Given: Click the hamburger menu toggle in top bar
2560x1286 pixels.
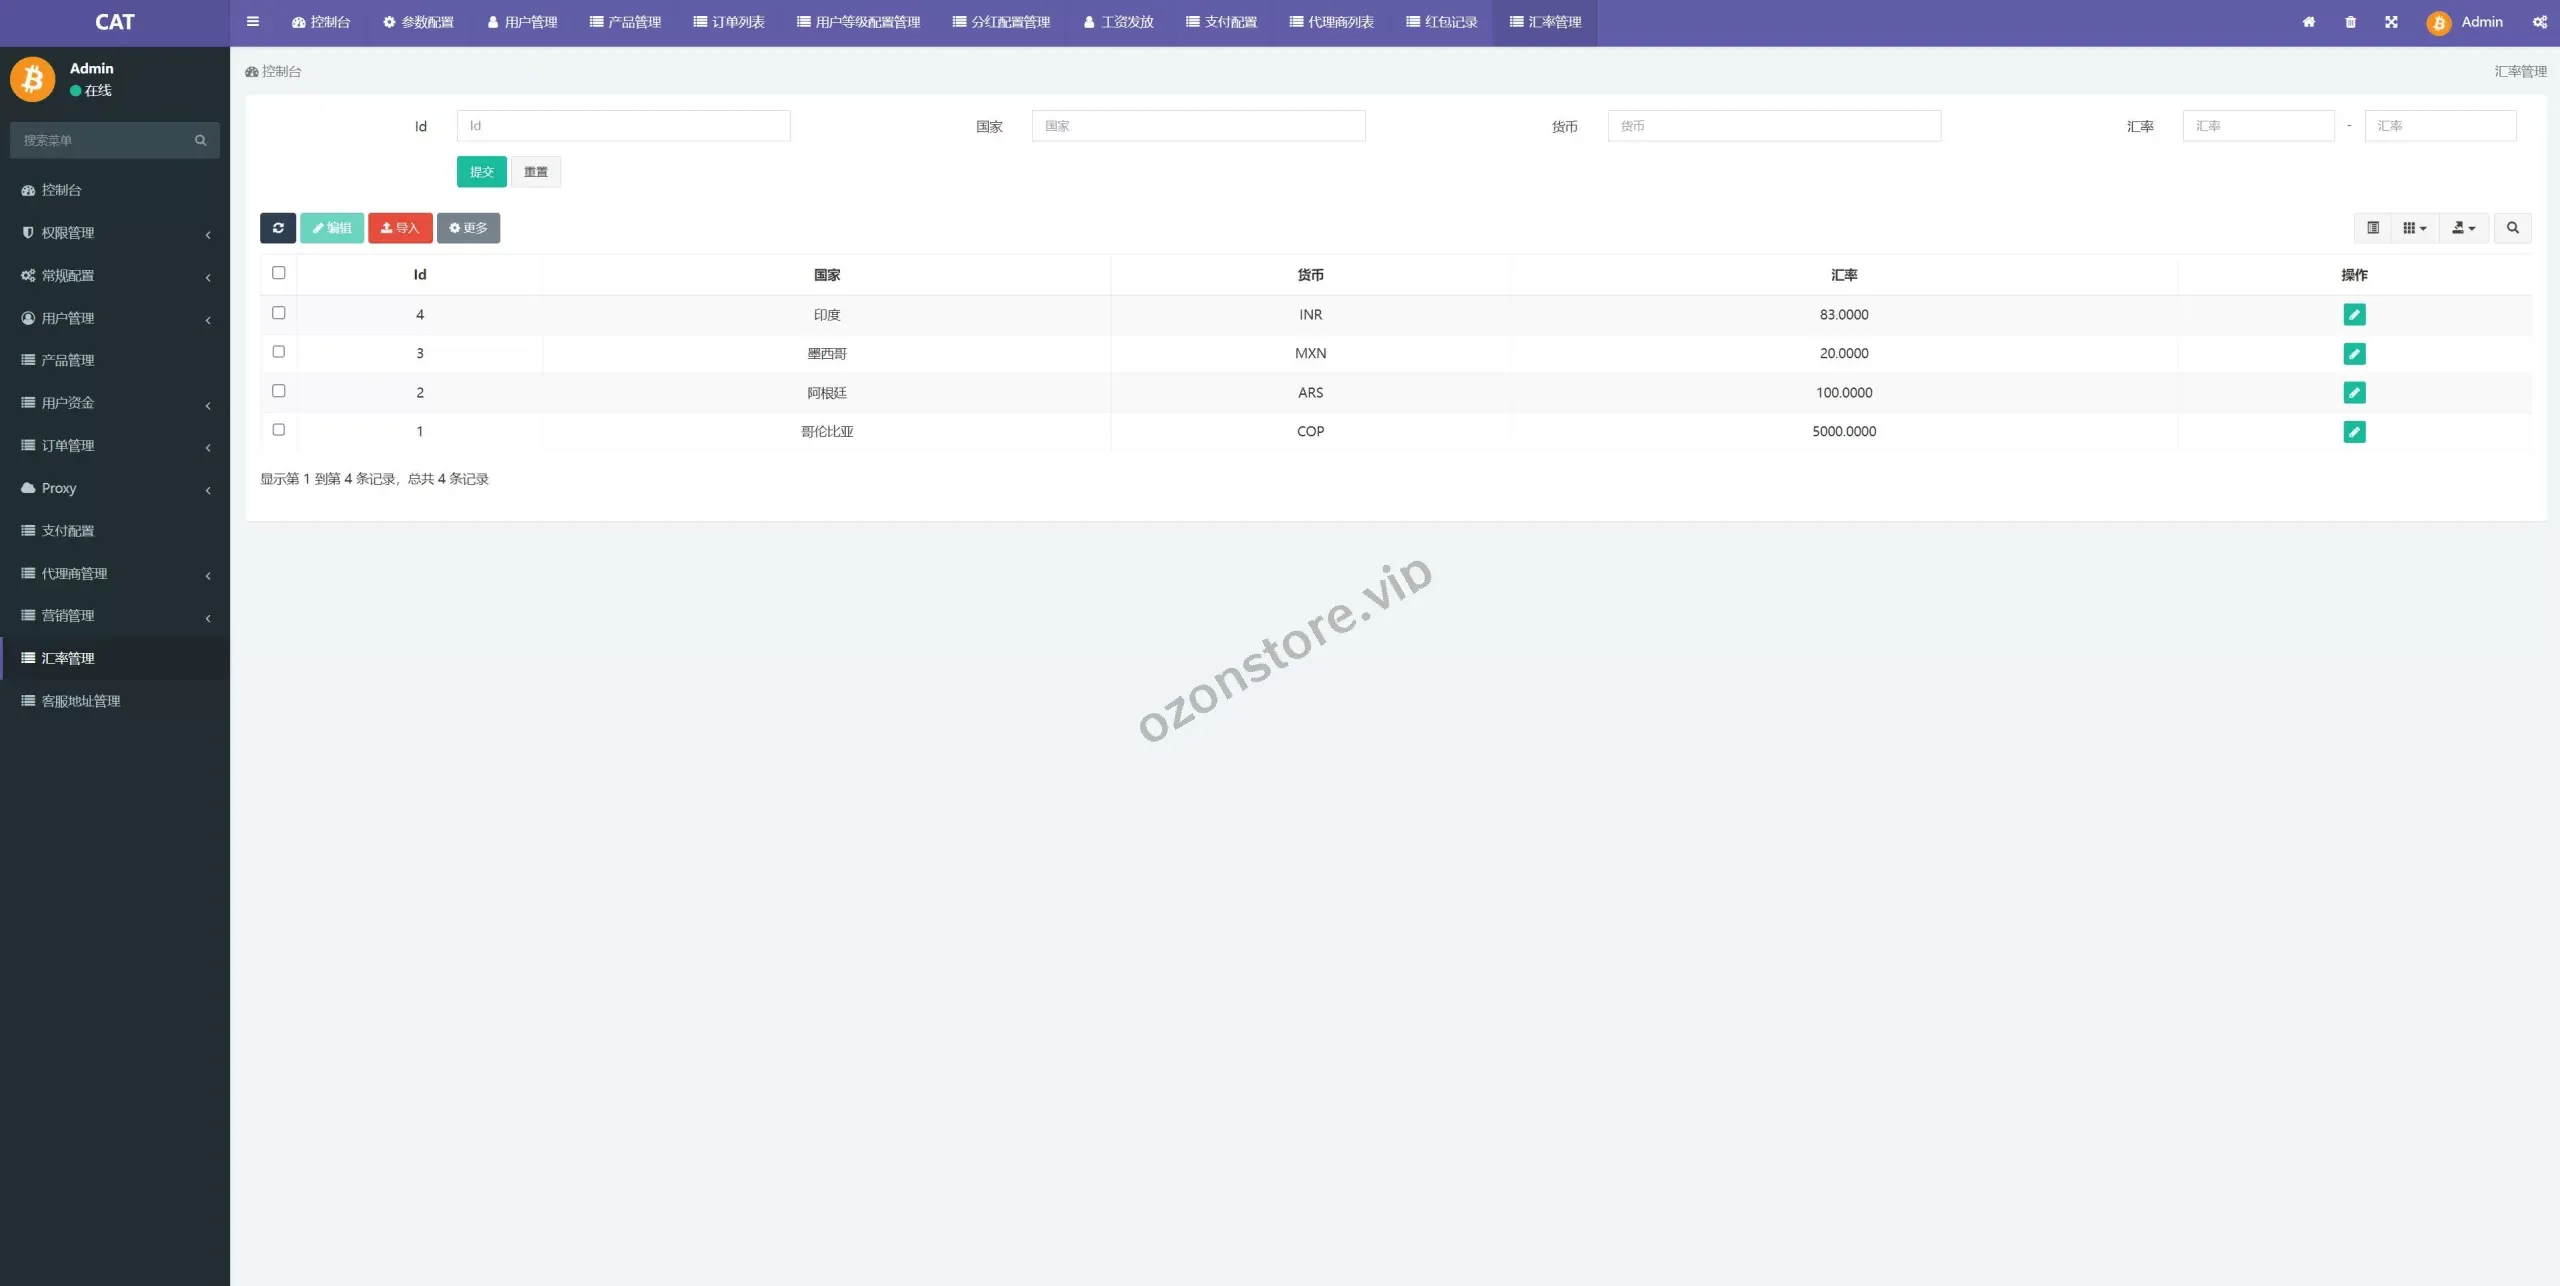Looking at the screenshot, I should click(x=253, y=22).
